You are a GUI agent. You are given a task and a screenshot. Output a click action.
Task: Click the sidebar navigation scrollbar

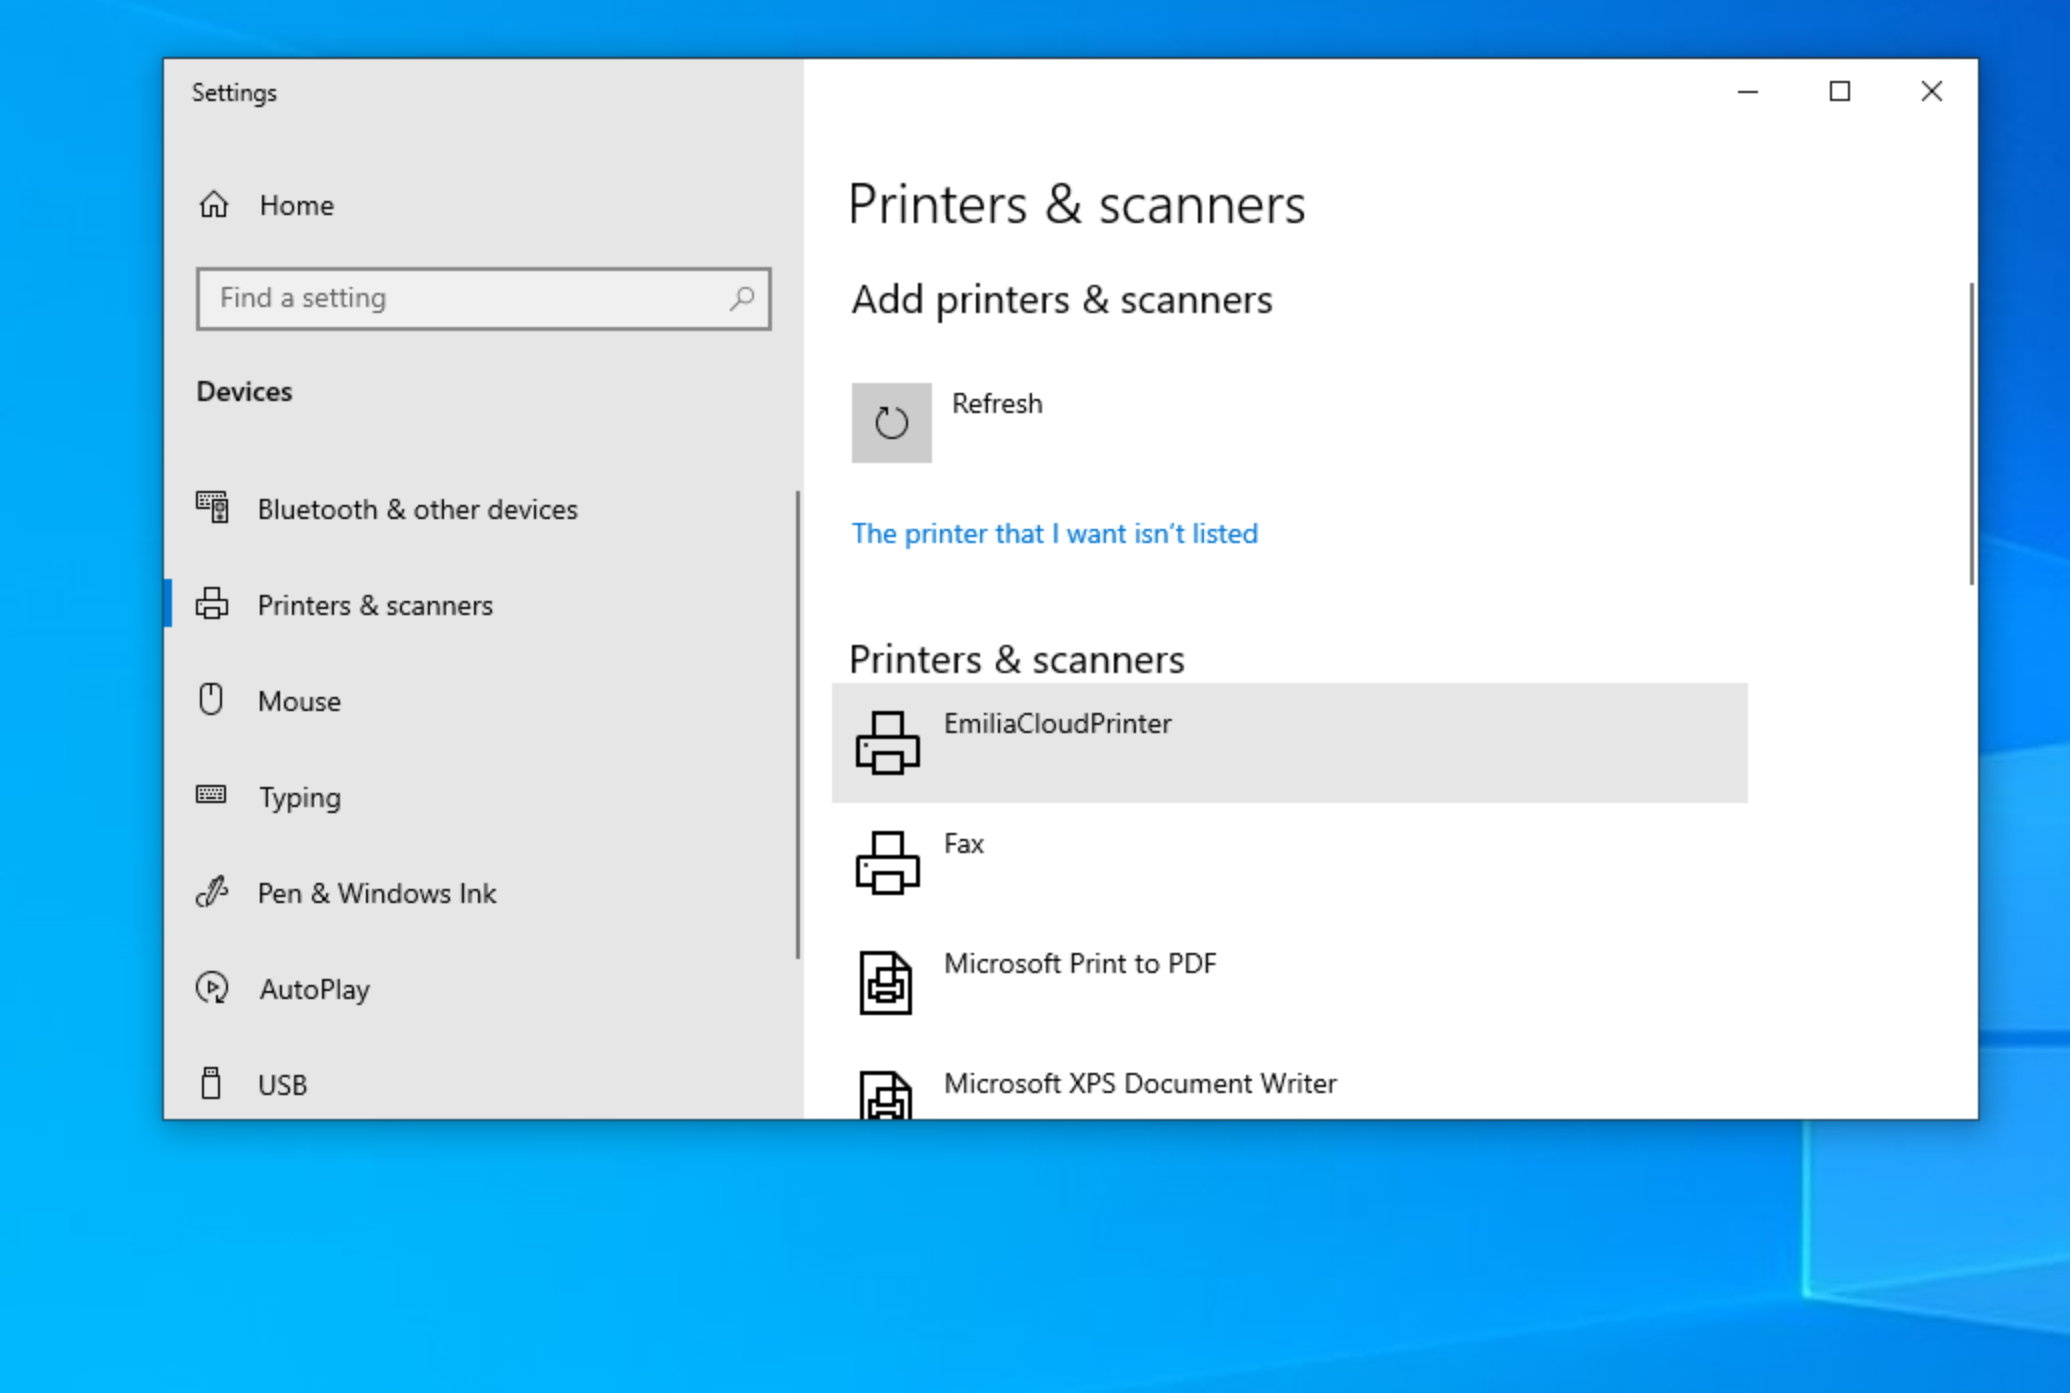pyautogui.click(x=797, y=724)
